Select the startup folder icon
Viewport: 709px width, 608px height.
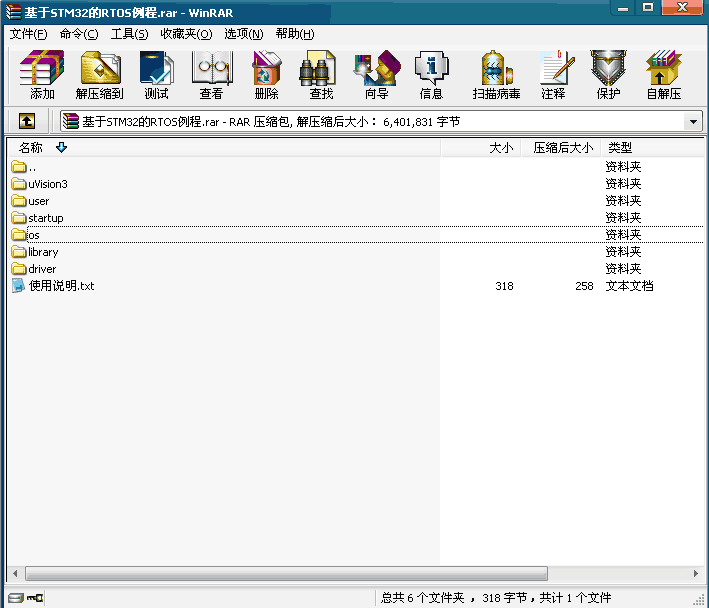coord(19,217)
